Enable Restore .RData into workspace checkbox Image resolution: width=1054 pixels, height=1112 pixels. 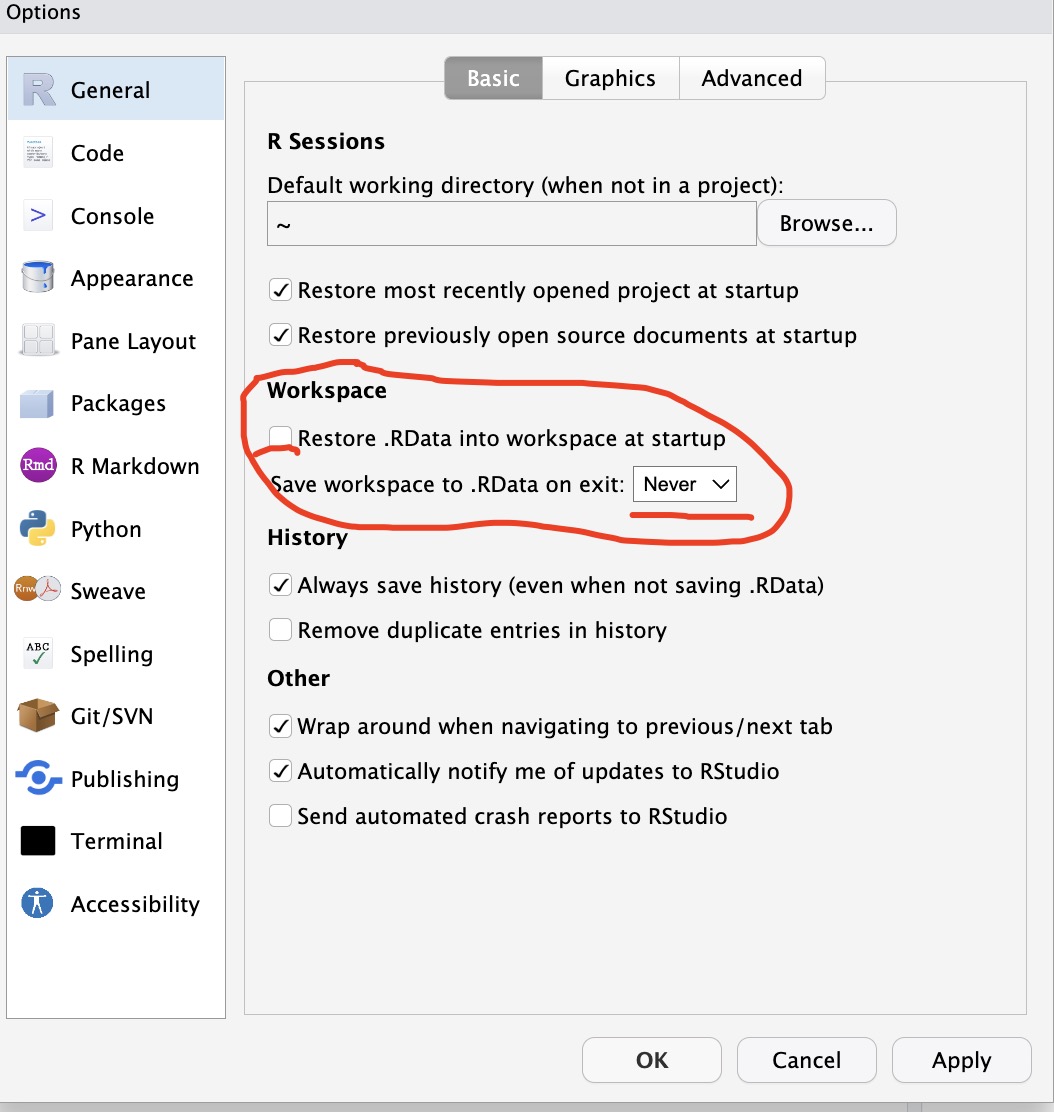pos(280,438)
